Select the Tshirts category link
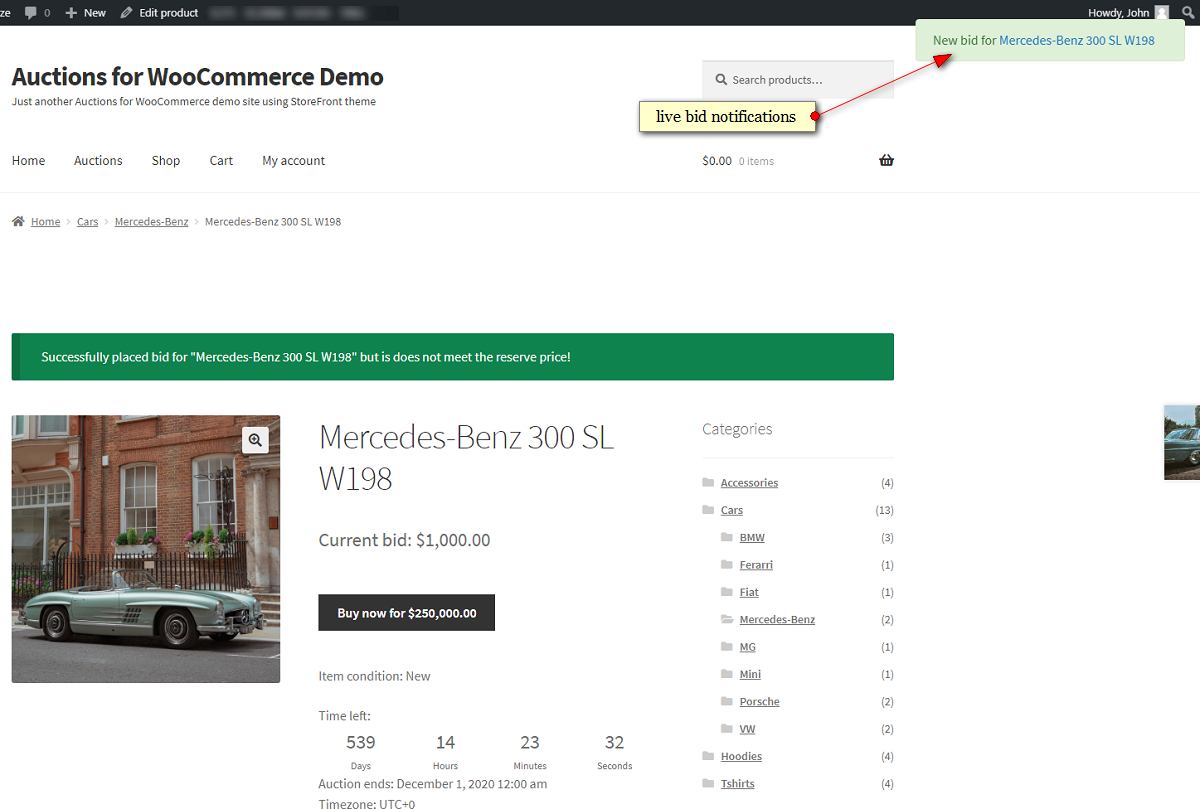Viewport: 1200px width, 809px height. coord(737,783)
